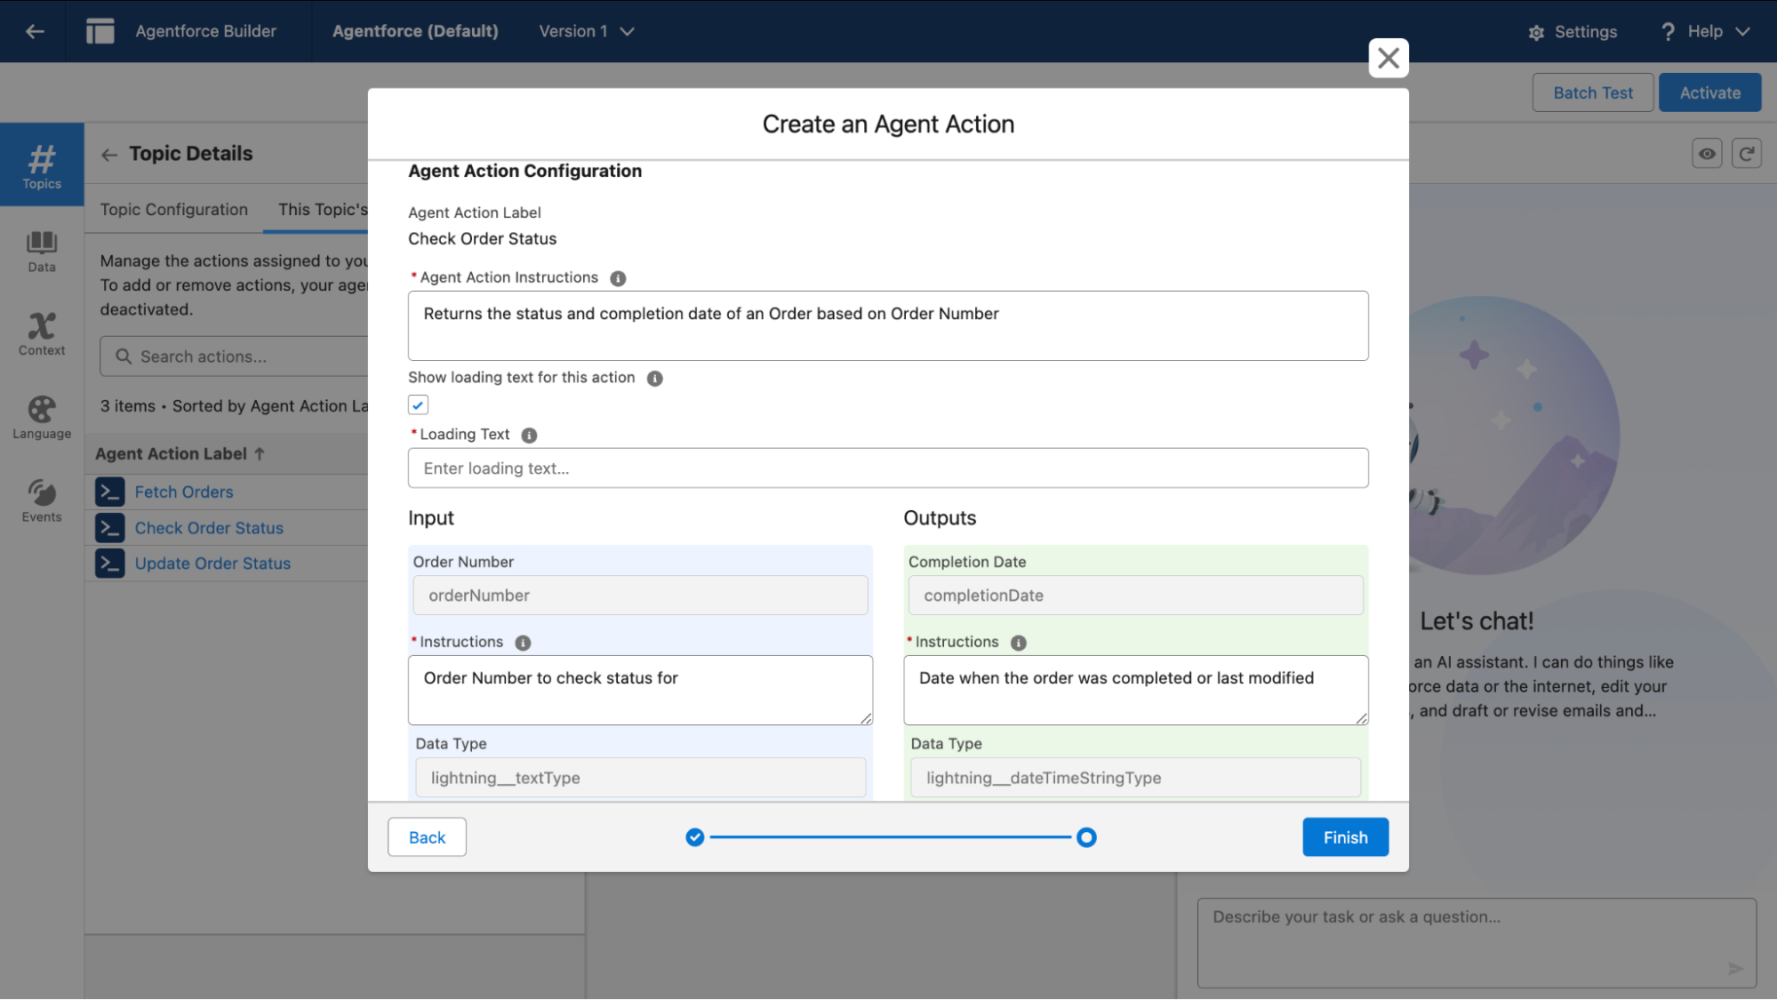
Task: Click the back arrow in top bar
Action: point(35,31)
